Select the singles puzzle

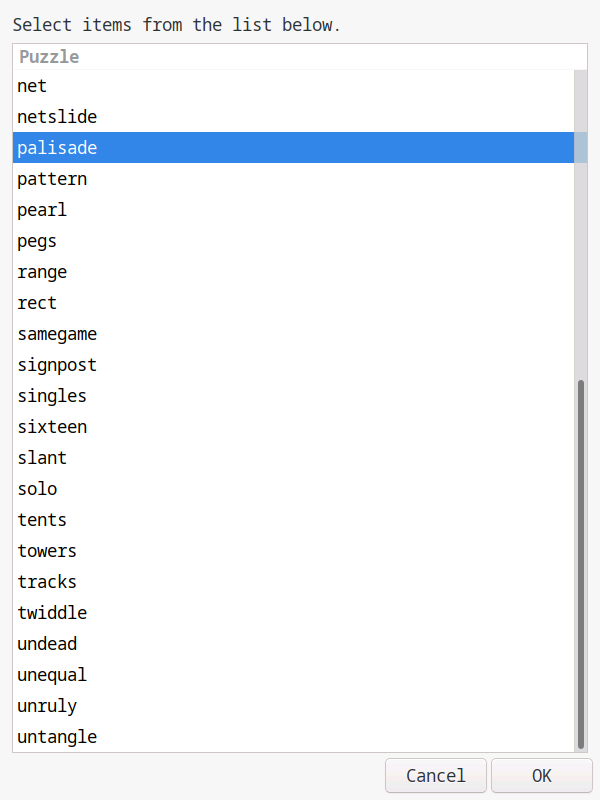tap(52, 396)
